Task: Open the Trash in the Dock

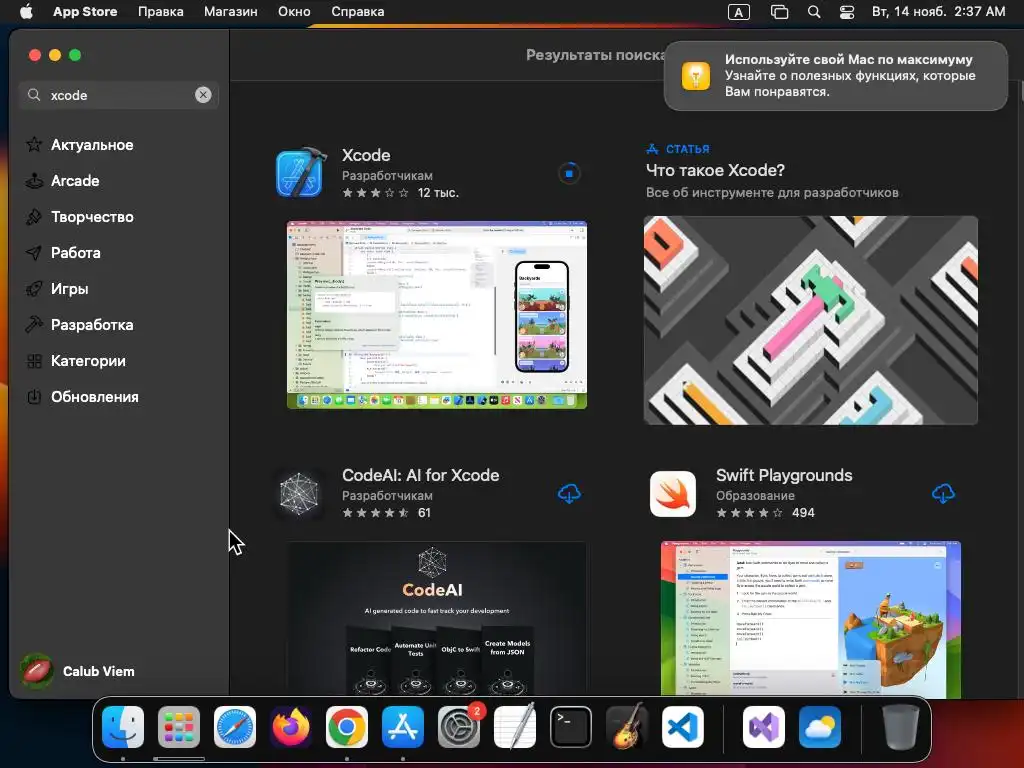Action: coord(901,727)
